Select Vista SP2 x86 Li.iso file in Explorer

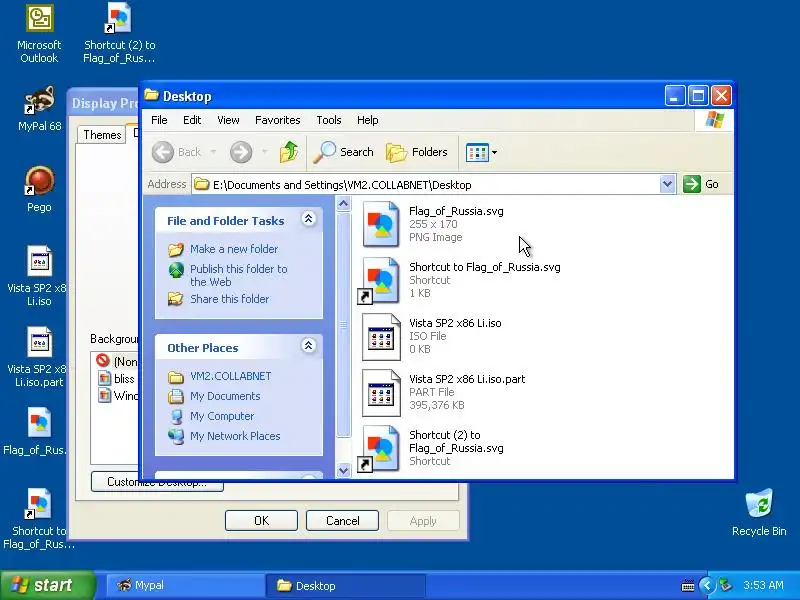tap(432, 336)
